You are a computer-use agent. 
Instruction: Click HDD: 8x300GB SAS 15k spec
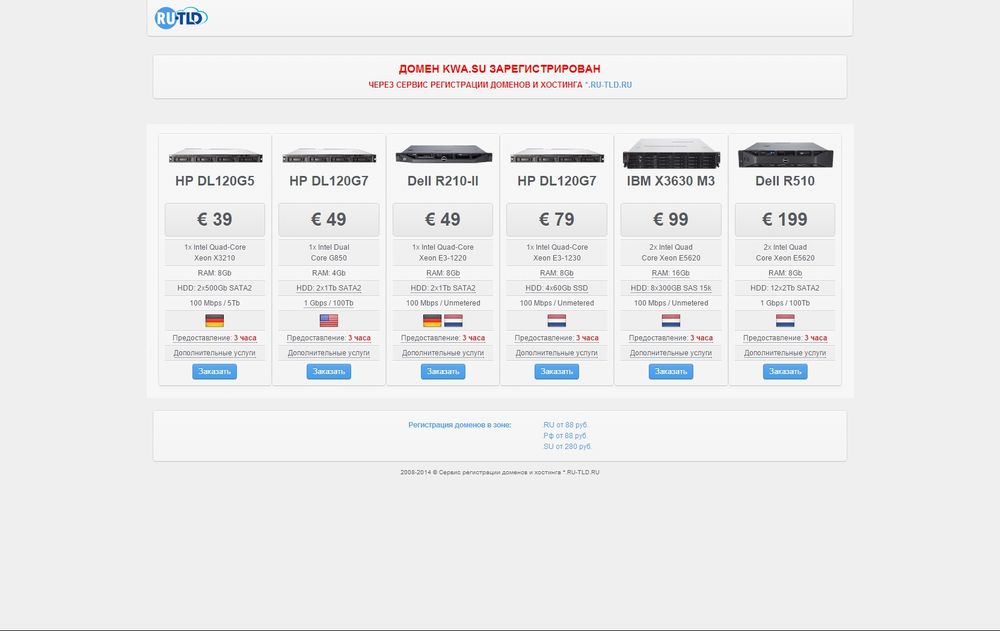(671, 288)
